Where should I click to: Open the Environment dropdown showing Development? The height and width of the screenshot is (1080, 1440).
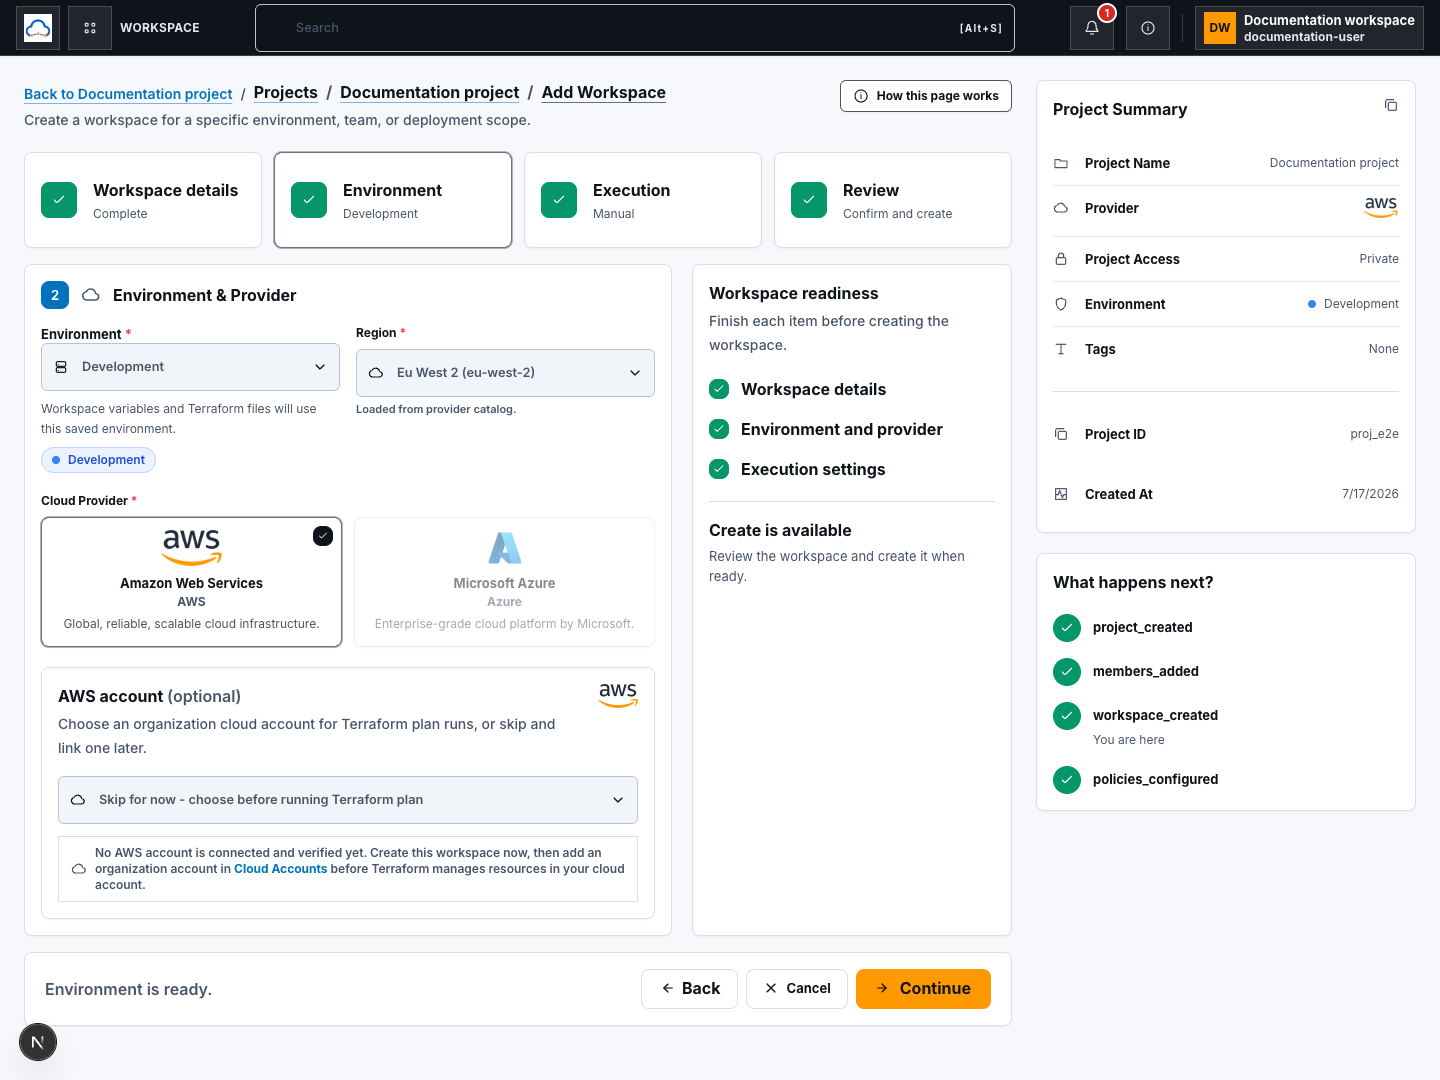click(190, 367)
